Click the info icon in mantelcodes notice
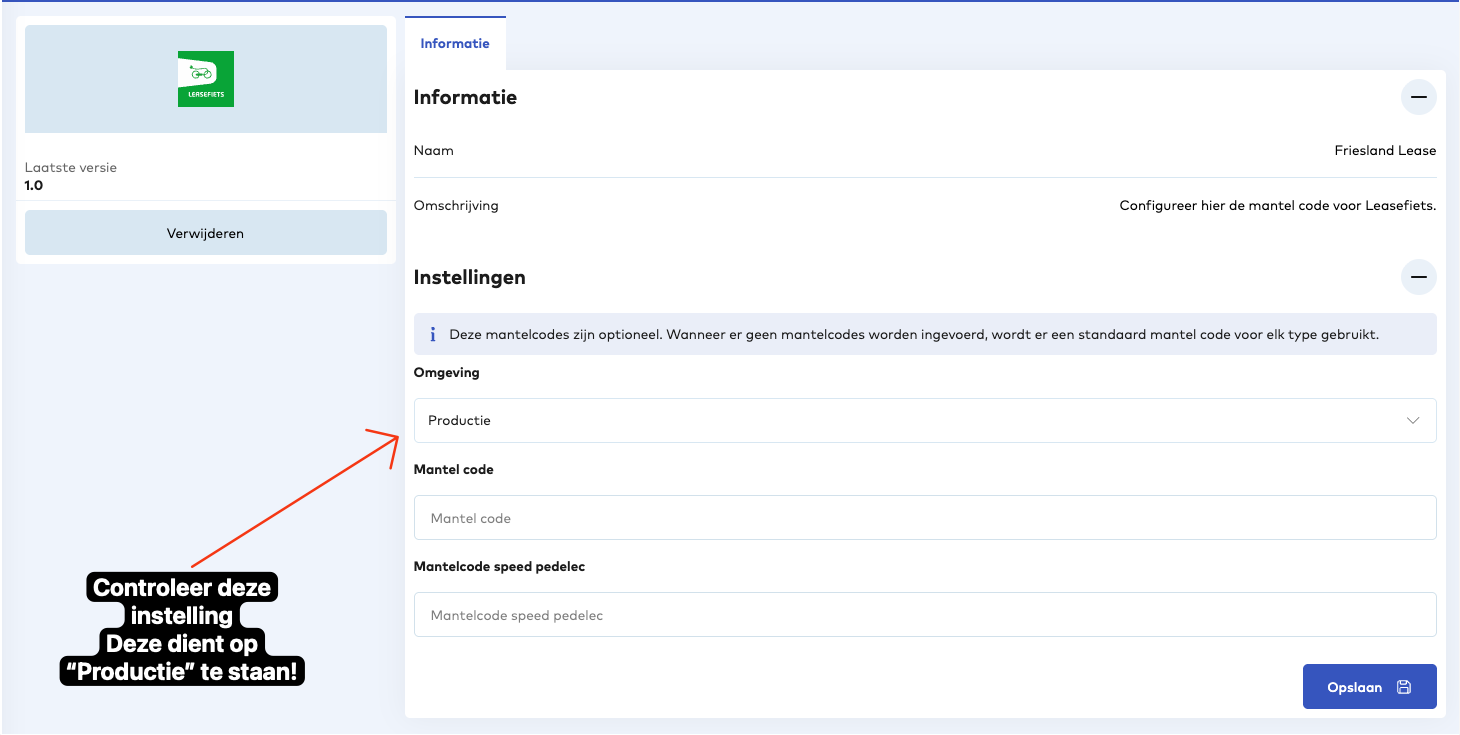Screen dimensions: 1460x735 (432, 335)
